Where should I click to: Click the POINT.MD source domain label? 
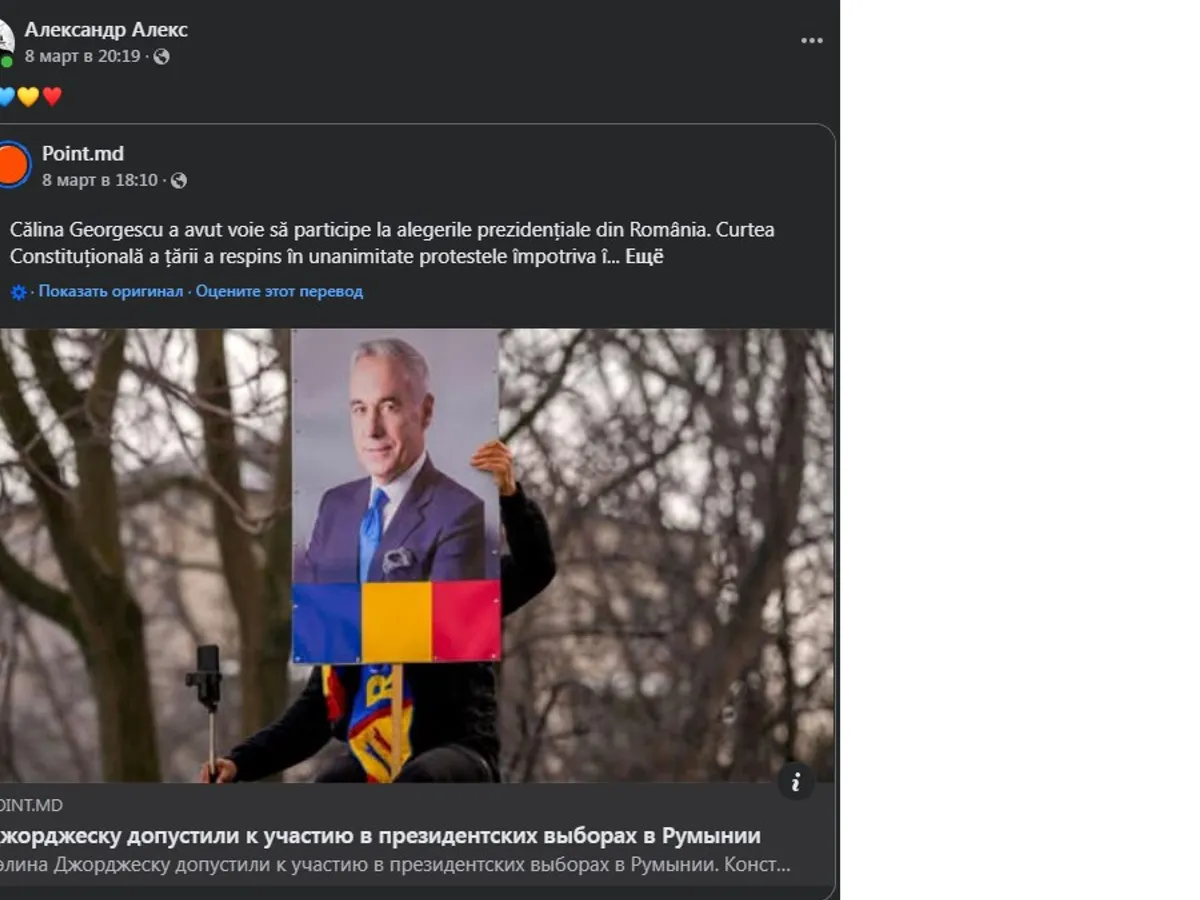pos(32,806)
